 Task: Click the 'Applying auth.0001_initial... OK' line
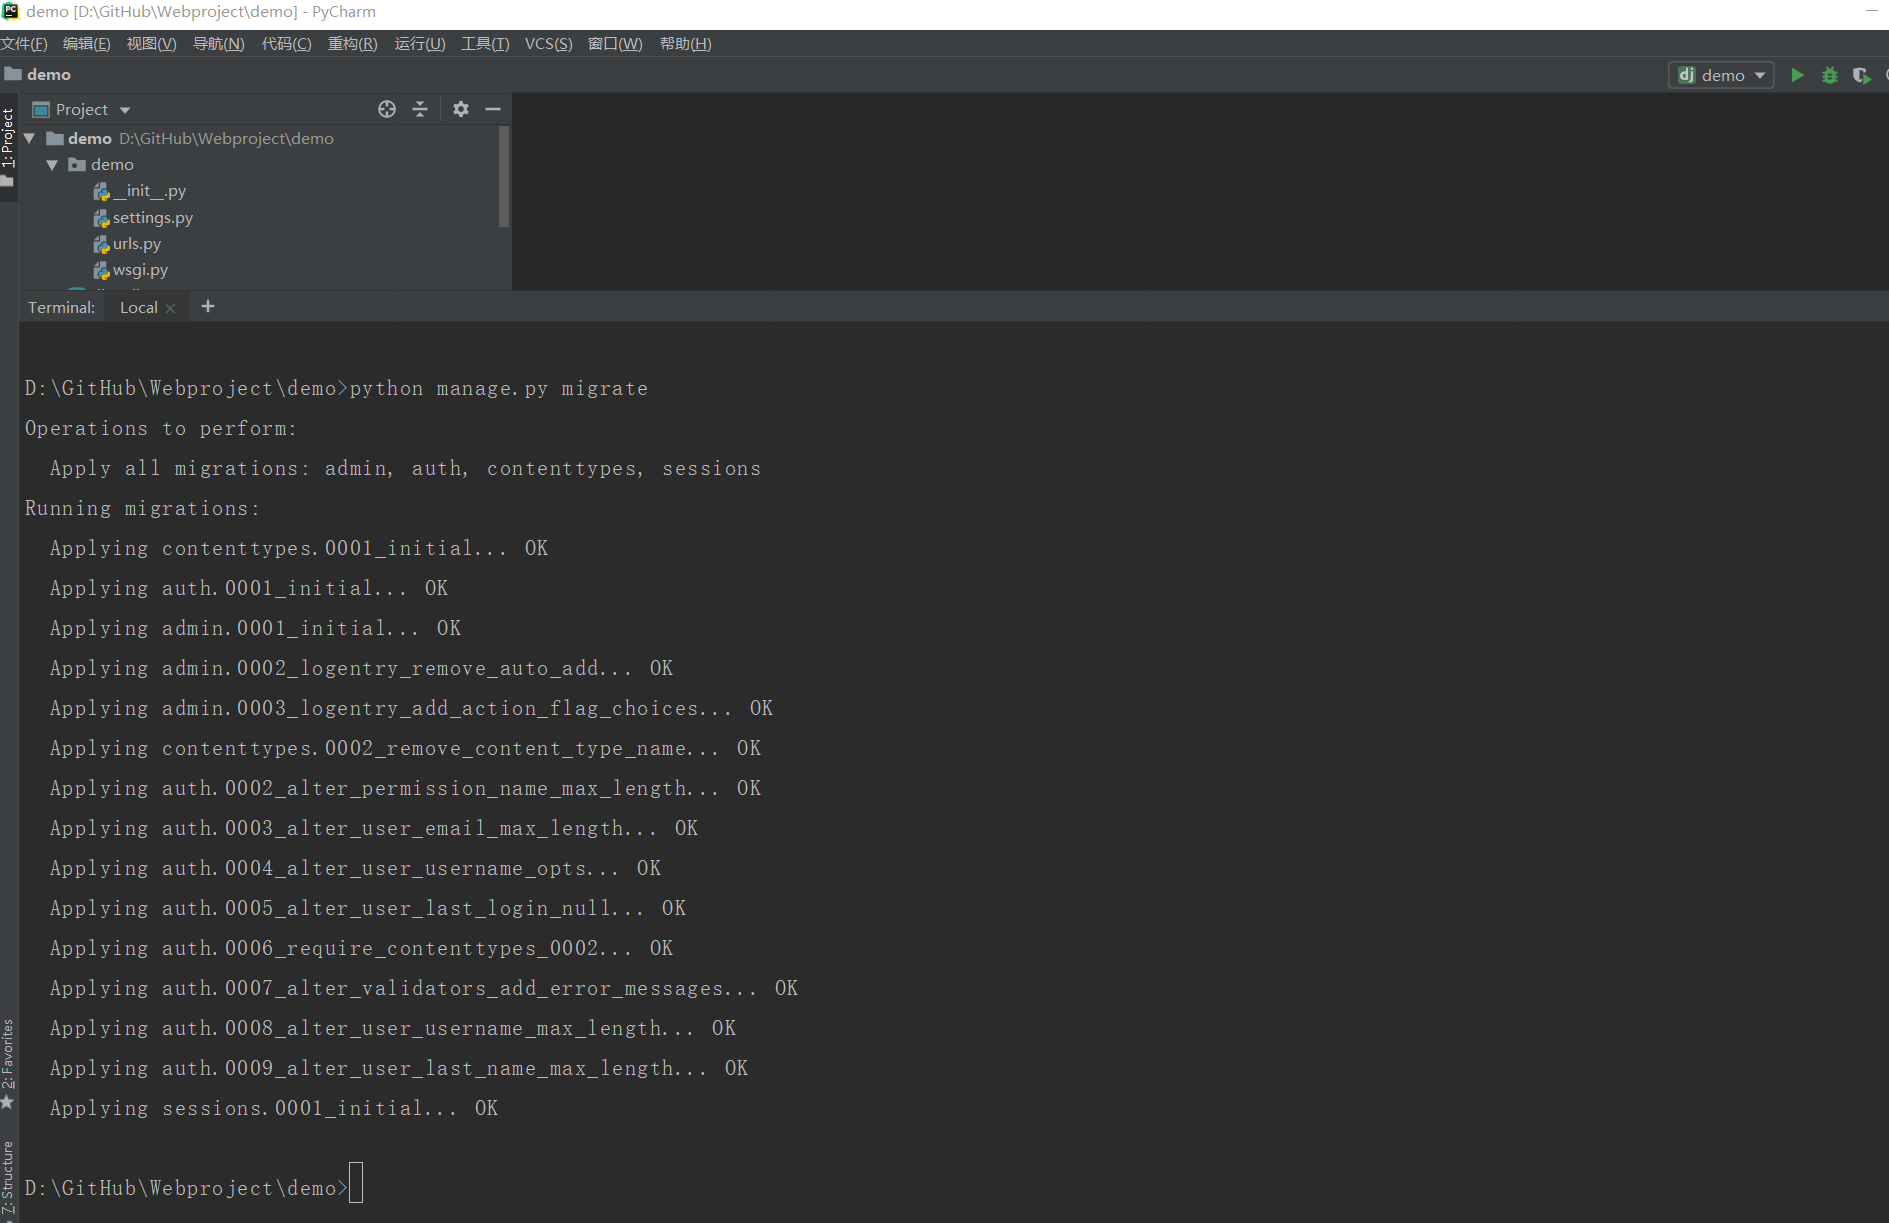(248, 588)
